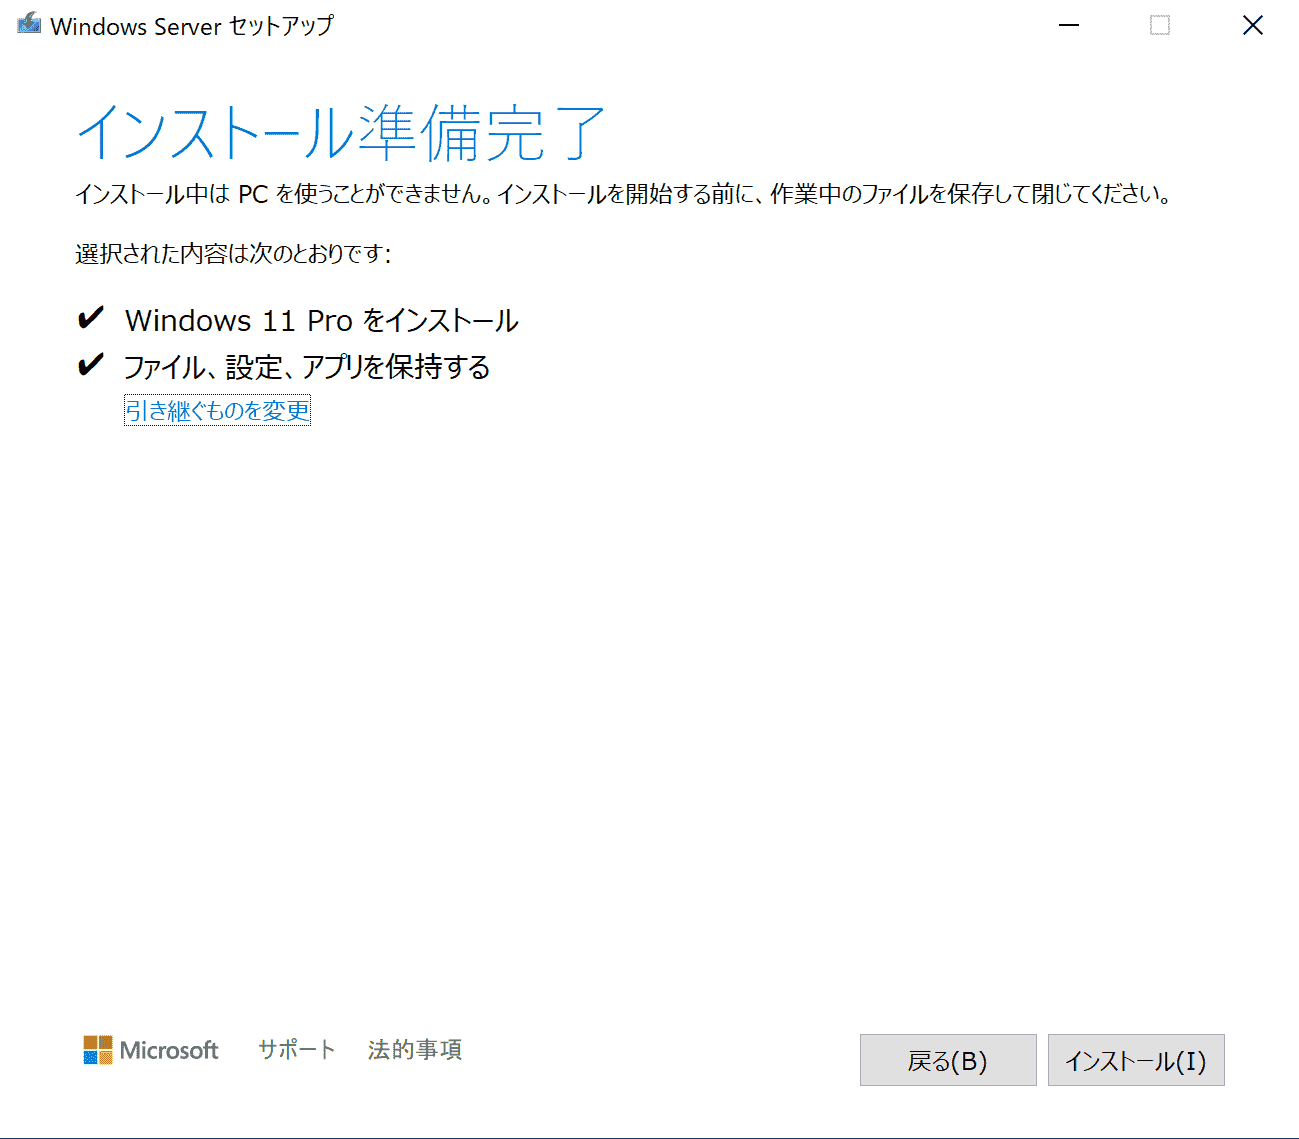Click the 選択された内容は次のとおりです text
This screenshot has height=1139, width=1299.
coord(233,254)
